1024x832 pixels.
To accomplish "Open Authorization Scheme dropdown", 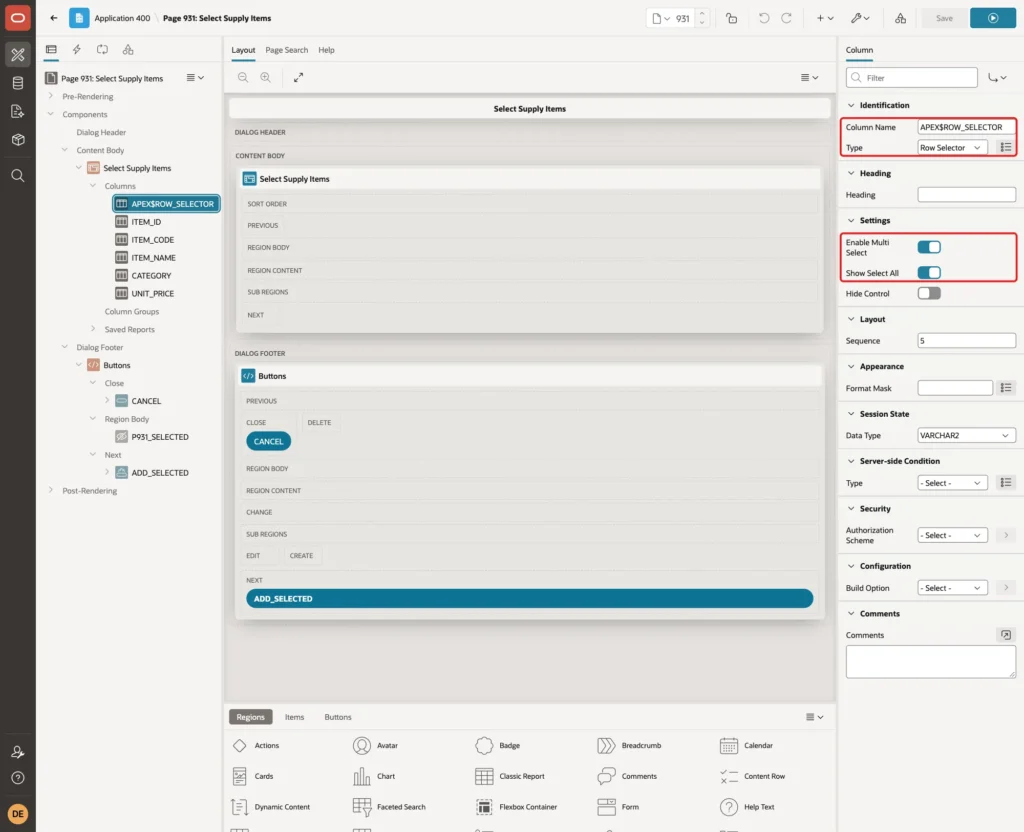I will [x=952, y=535].
